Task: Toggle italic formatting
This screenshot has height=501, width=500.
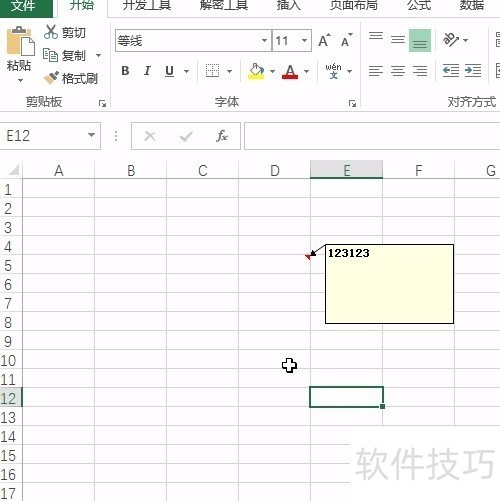Action: point(147,71)
